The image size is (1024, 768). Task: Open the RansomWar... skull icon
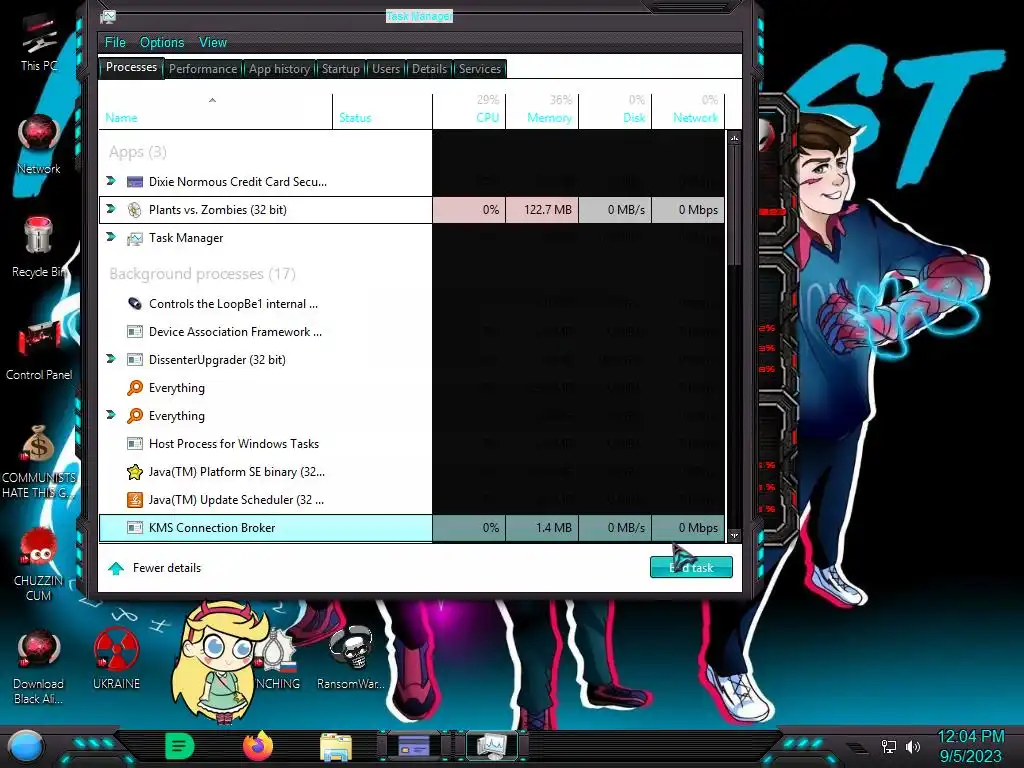351,658
